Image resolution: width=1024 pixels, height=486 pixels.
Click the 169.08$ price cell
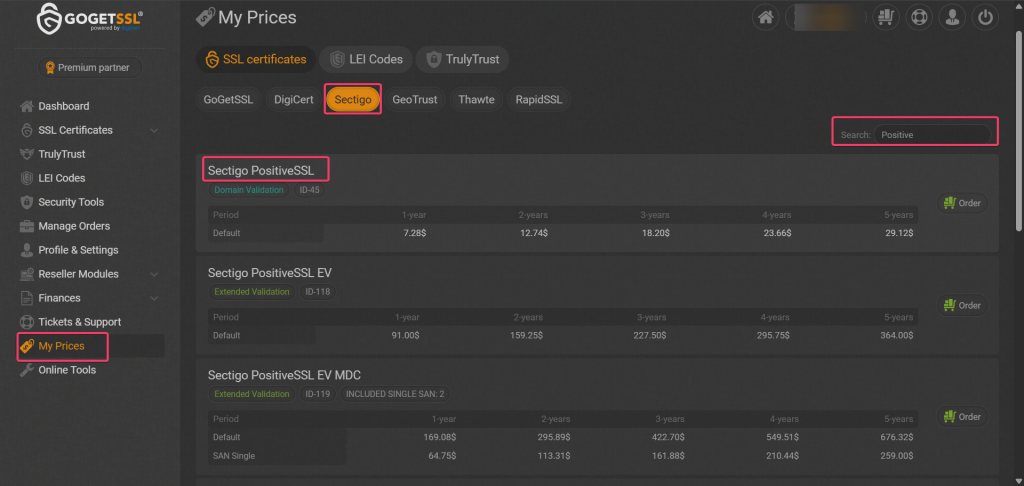click(x=440, y=437)
